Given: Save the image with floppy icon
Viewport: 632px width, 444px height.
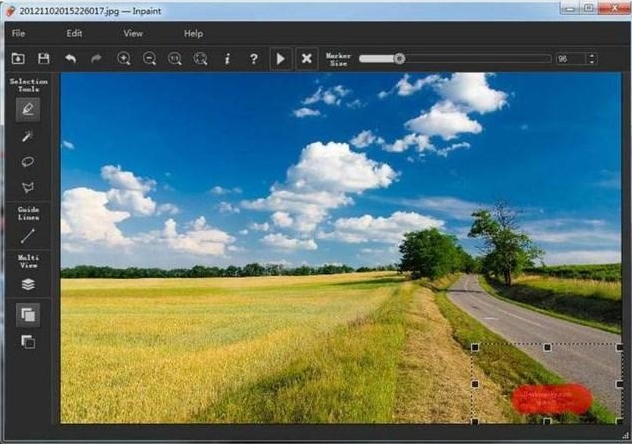Looking at the screenshot, I should point(44,59).
